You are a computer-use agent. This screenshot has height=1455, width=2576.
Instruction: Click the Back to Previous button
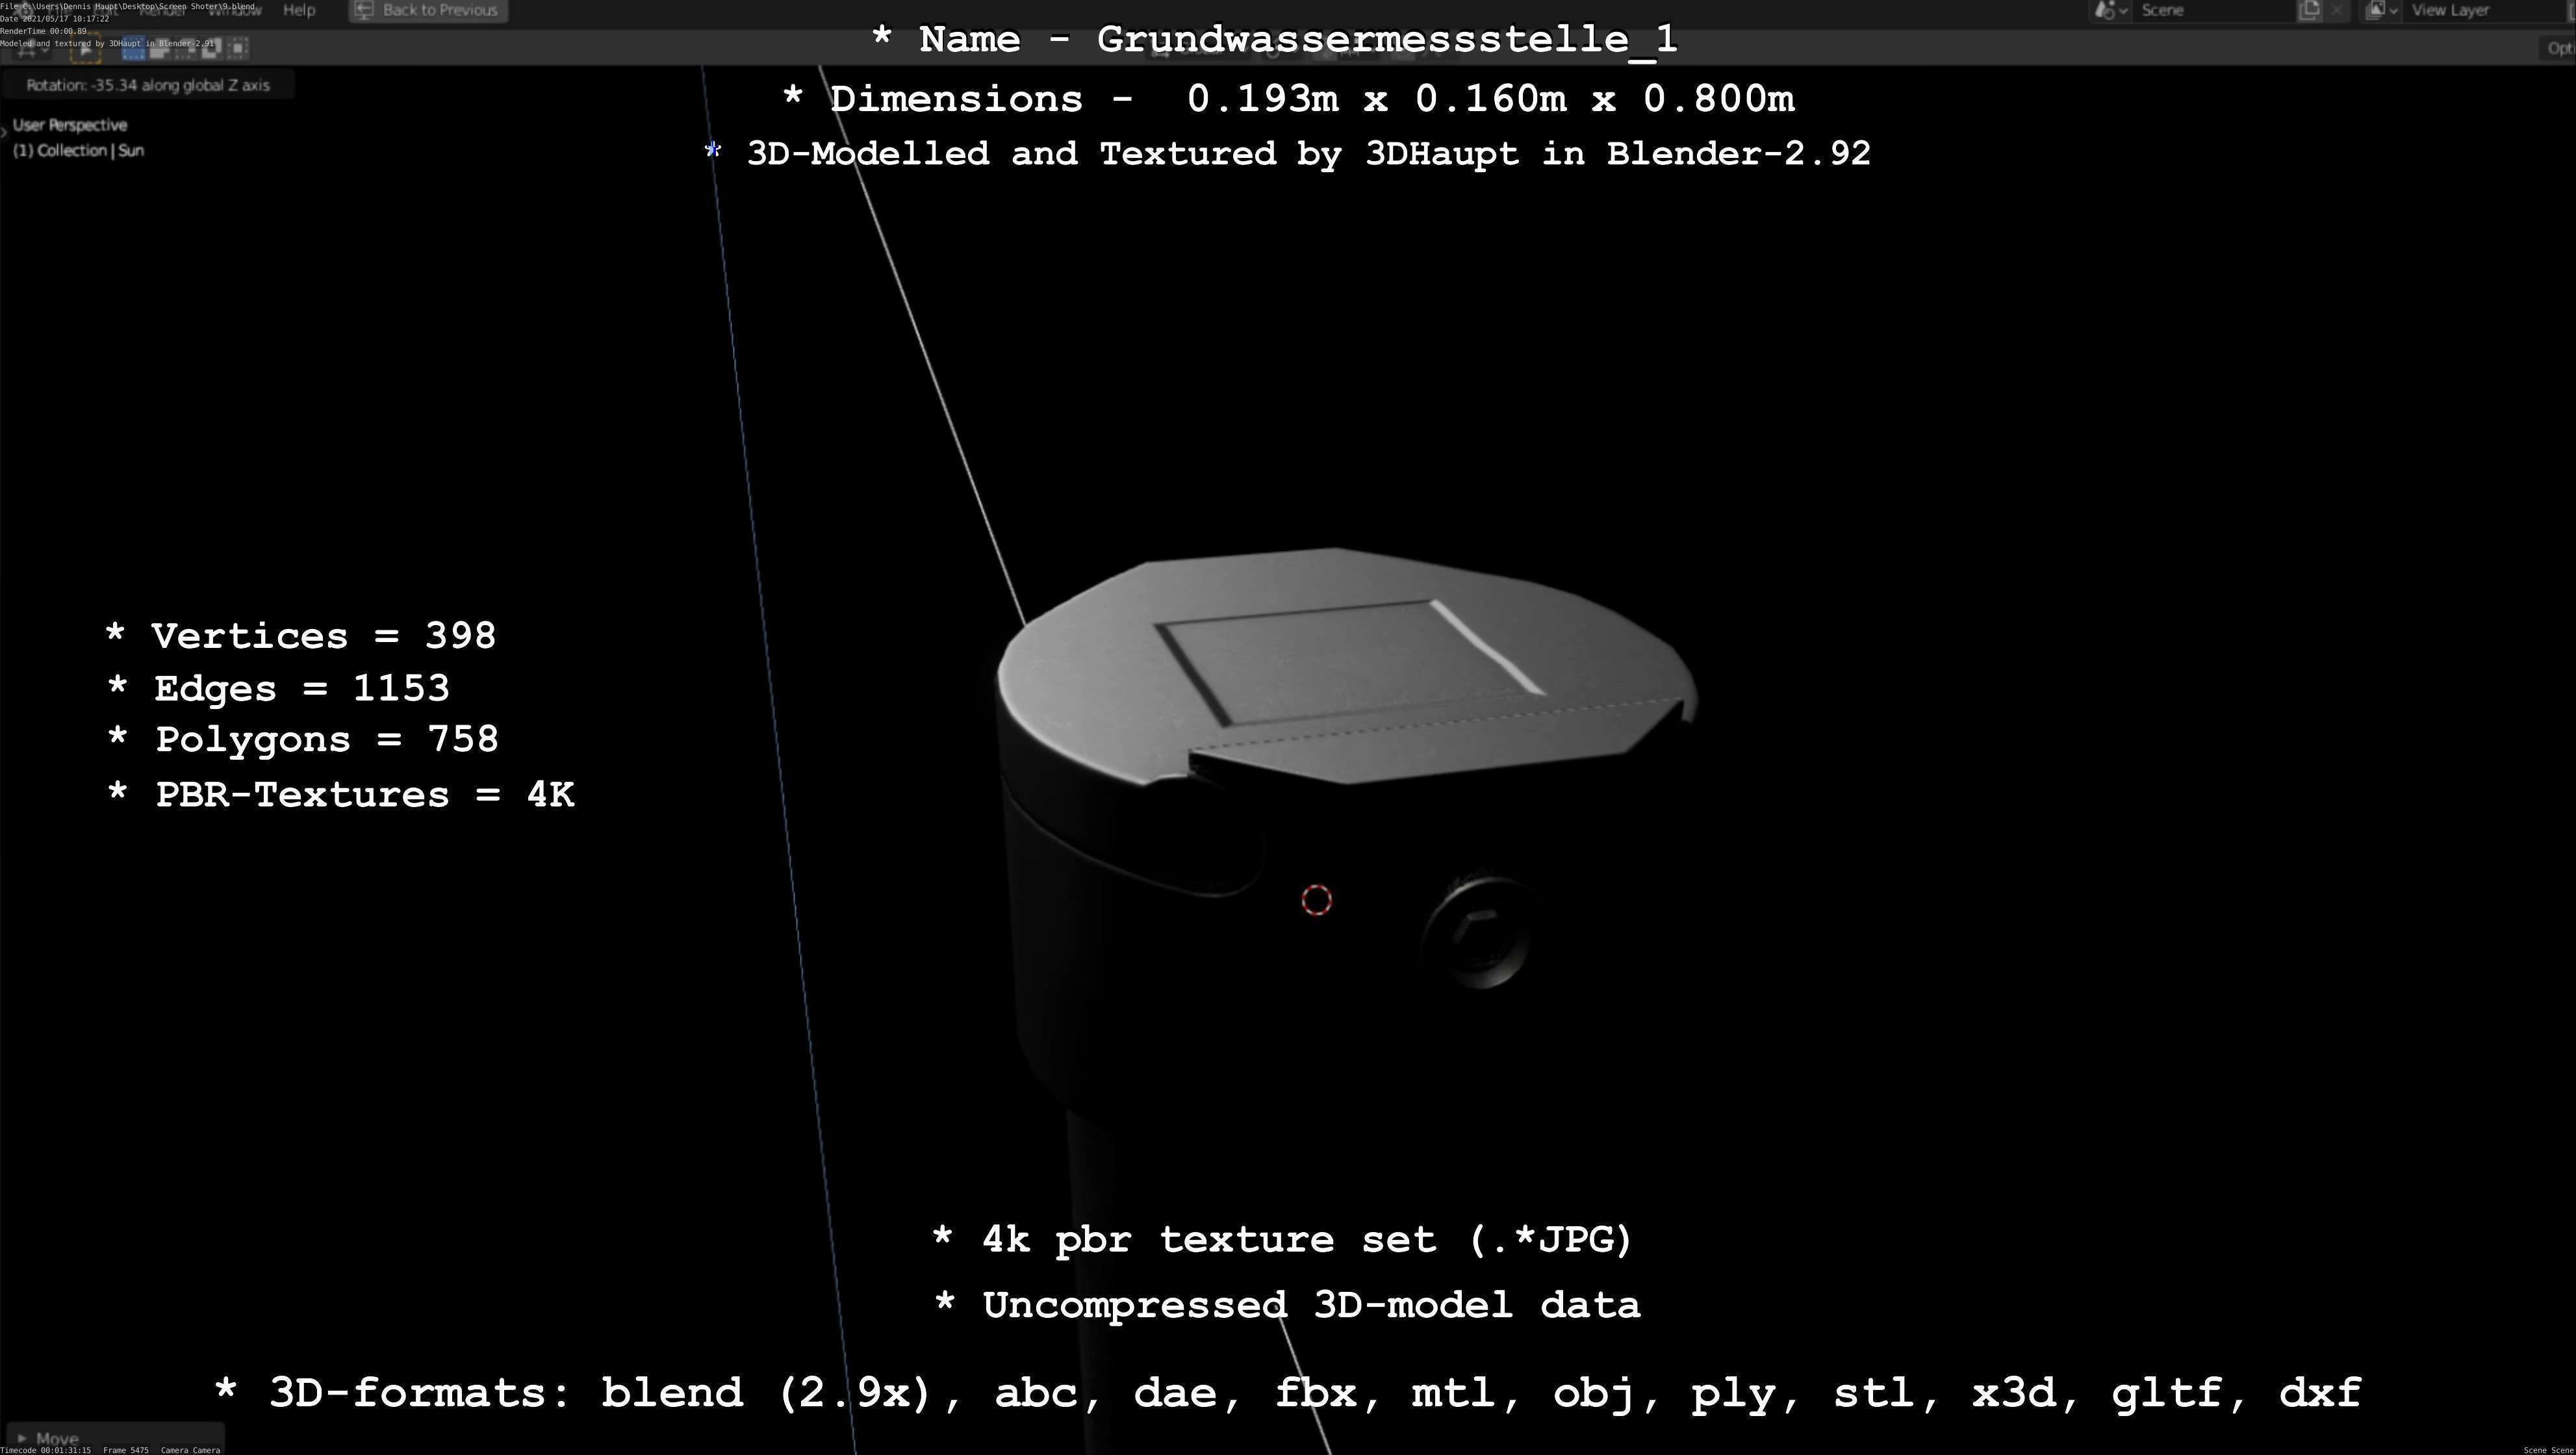(428, 10)
